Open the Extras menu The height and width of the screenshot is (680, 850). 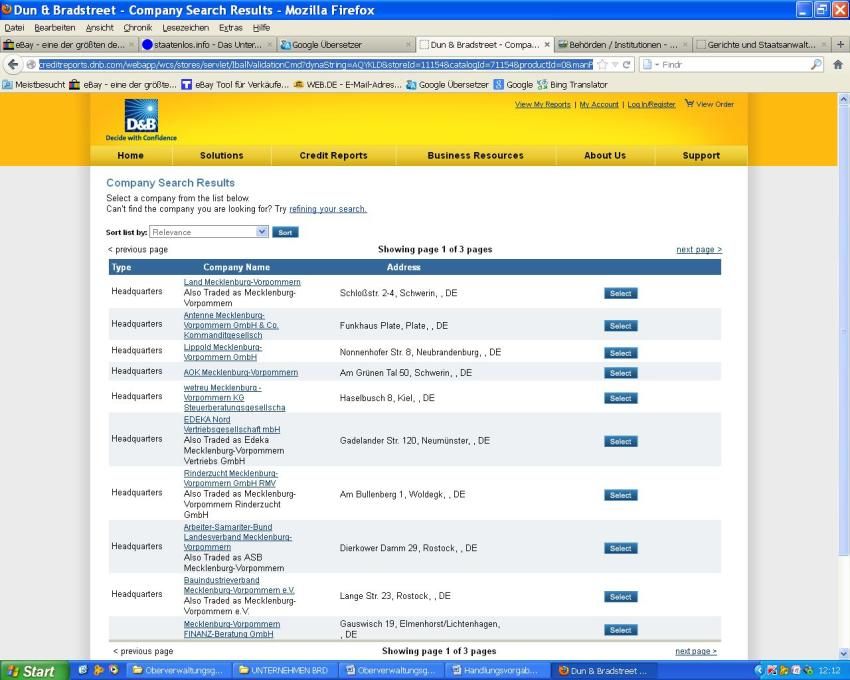click(x=230, y=28)
